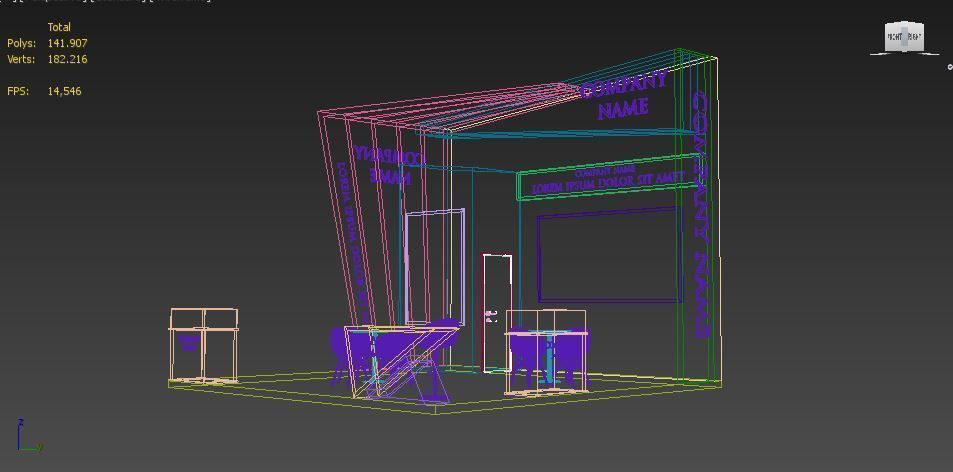Click the FPS: statistics label

tap(18, 91)
